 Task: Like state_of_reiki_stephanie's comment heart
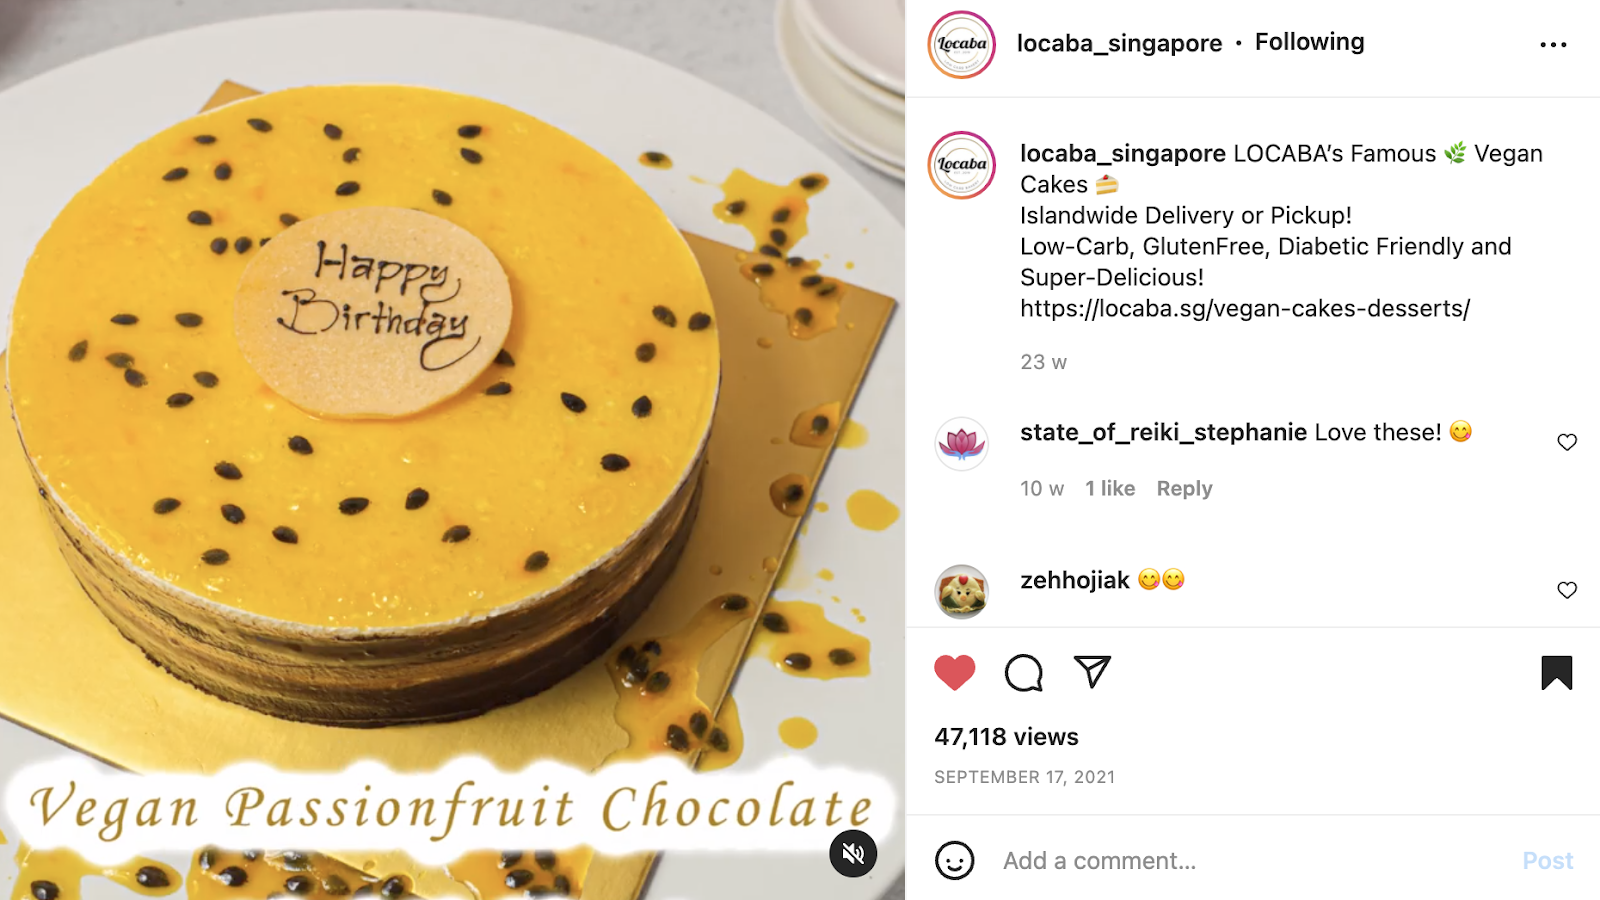1567,442
